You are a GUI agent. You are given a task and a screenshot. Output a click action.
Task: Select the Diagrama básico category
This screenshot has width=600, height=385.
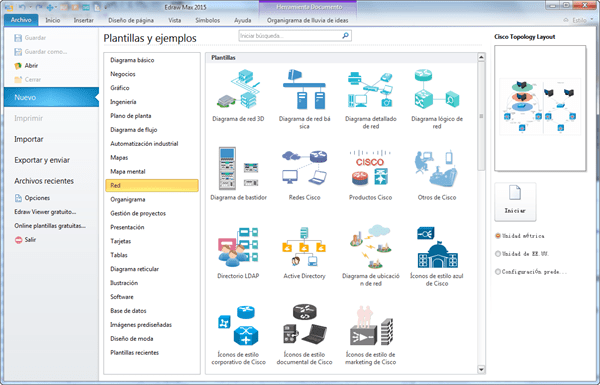152,60
